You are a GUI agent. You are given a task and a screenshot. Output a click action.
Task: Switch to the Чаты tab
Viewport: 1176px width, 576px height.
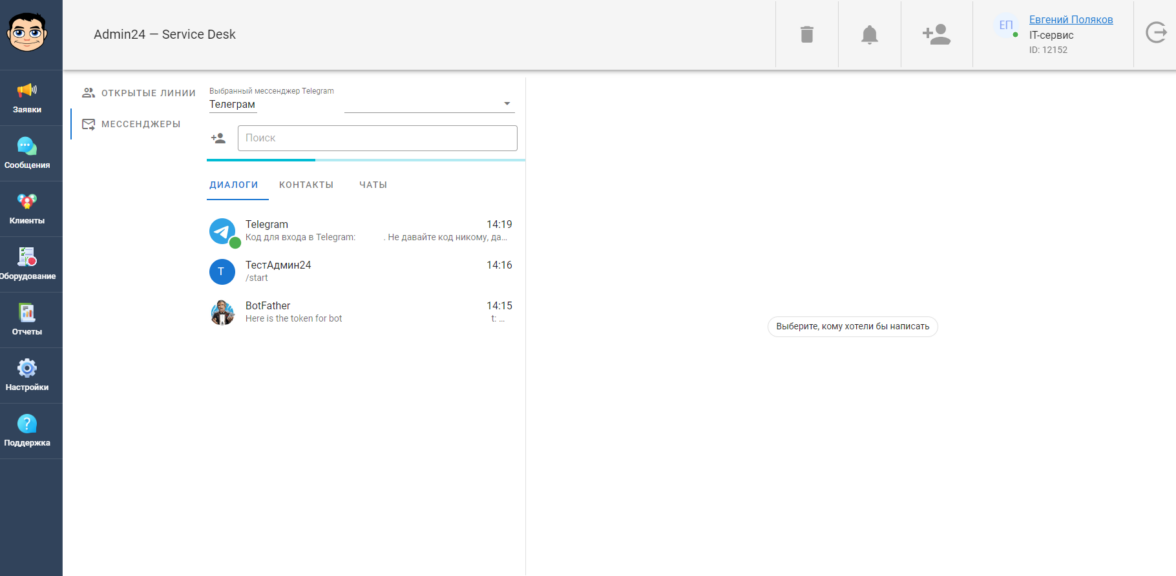(373, 185)
